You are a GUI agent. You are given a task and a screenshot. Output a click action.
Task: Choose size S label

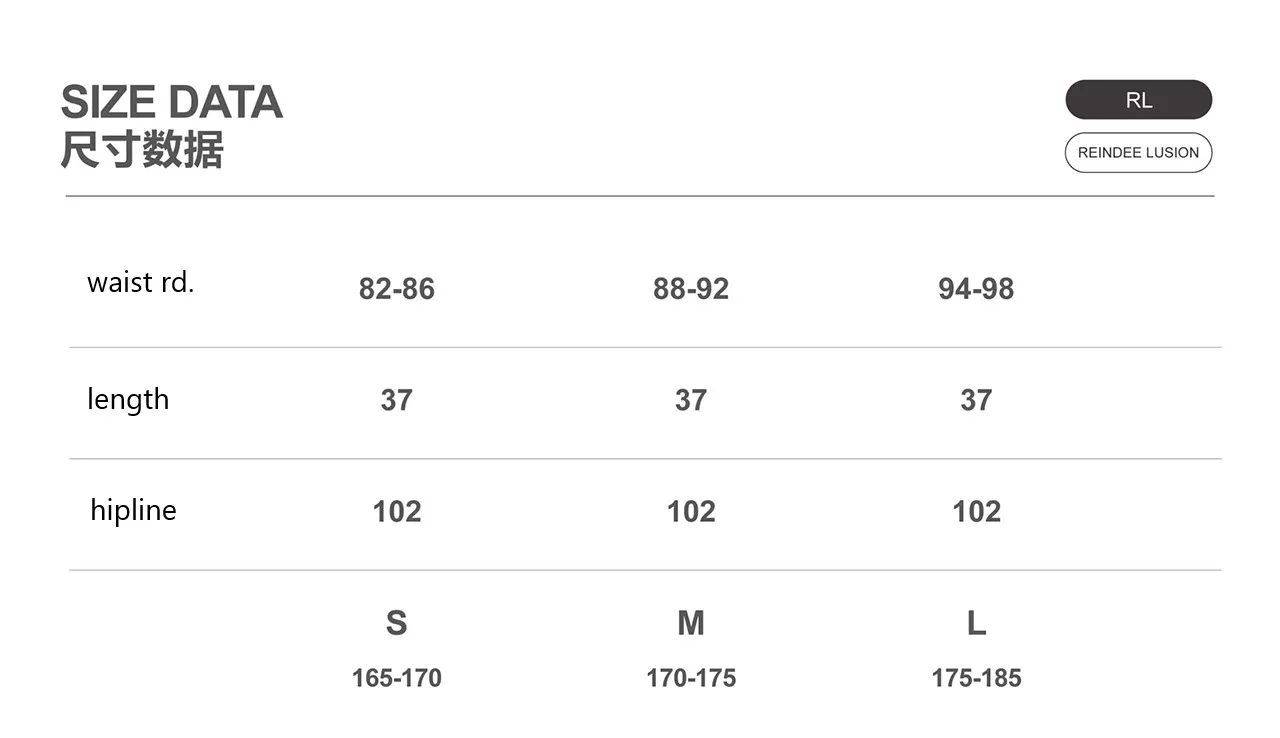397,623
